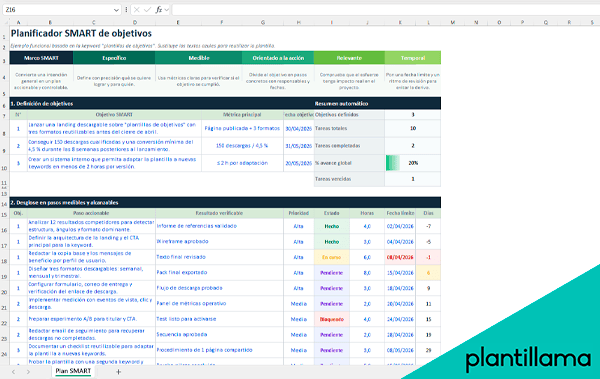Click the 1. Definición de objetivos section bar
Image resolution: width=600 pixels, height=379 pixels.
161,103
